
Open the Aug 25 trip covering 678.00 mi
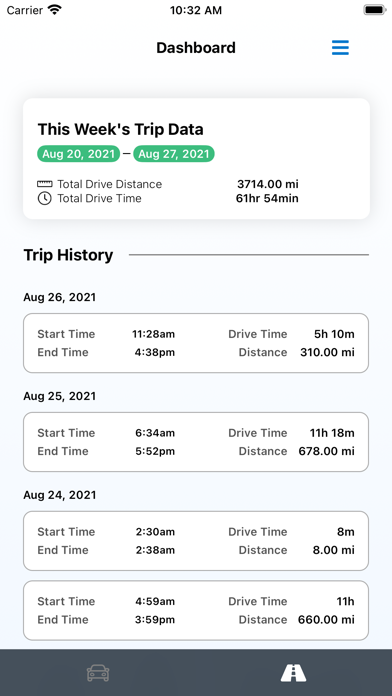pyautogui.click(x=196, y=442)
